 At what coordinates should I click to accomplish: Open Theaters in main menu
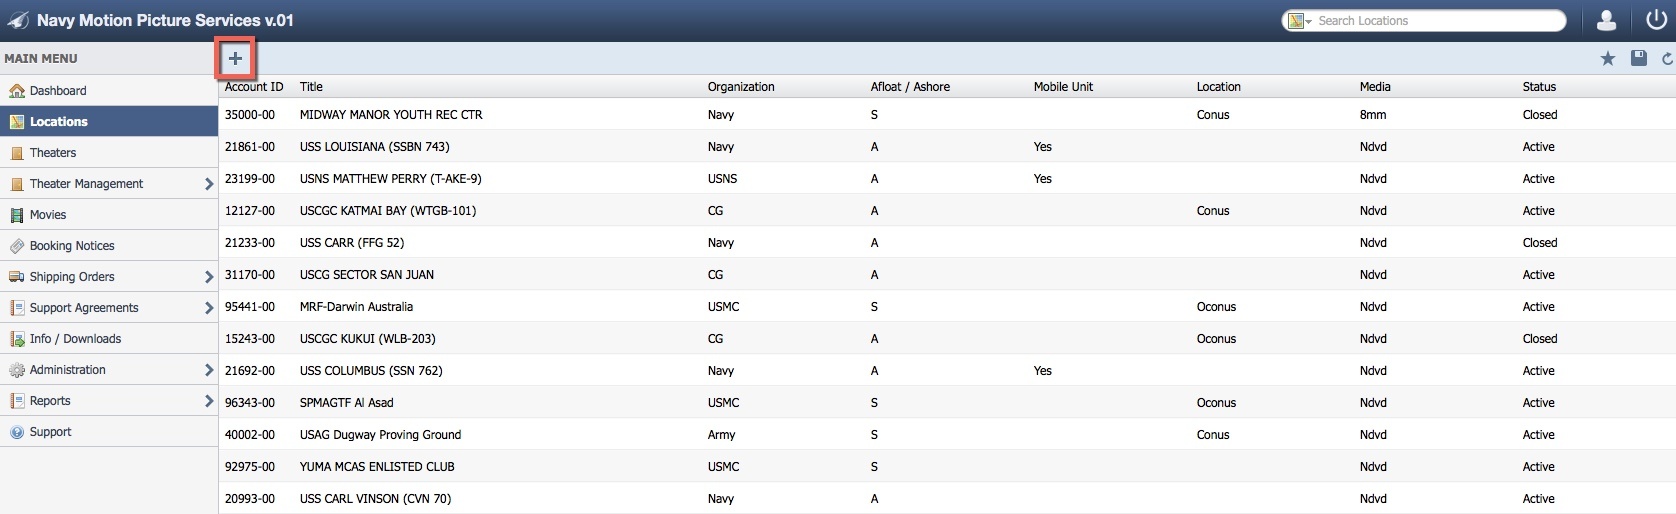pos(53,153)
